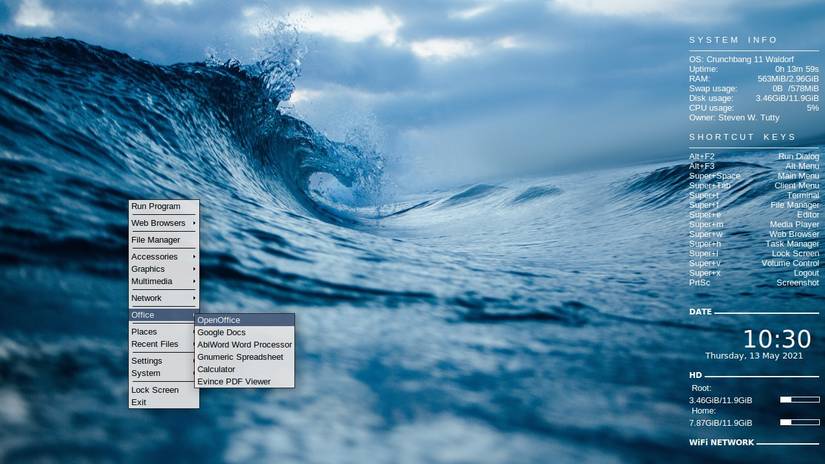Screen dimensions: 825x464
Task: Expand the Accessories submenu
Action: (164, 257)
